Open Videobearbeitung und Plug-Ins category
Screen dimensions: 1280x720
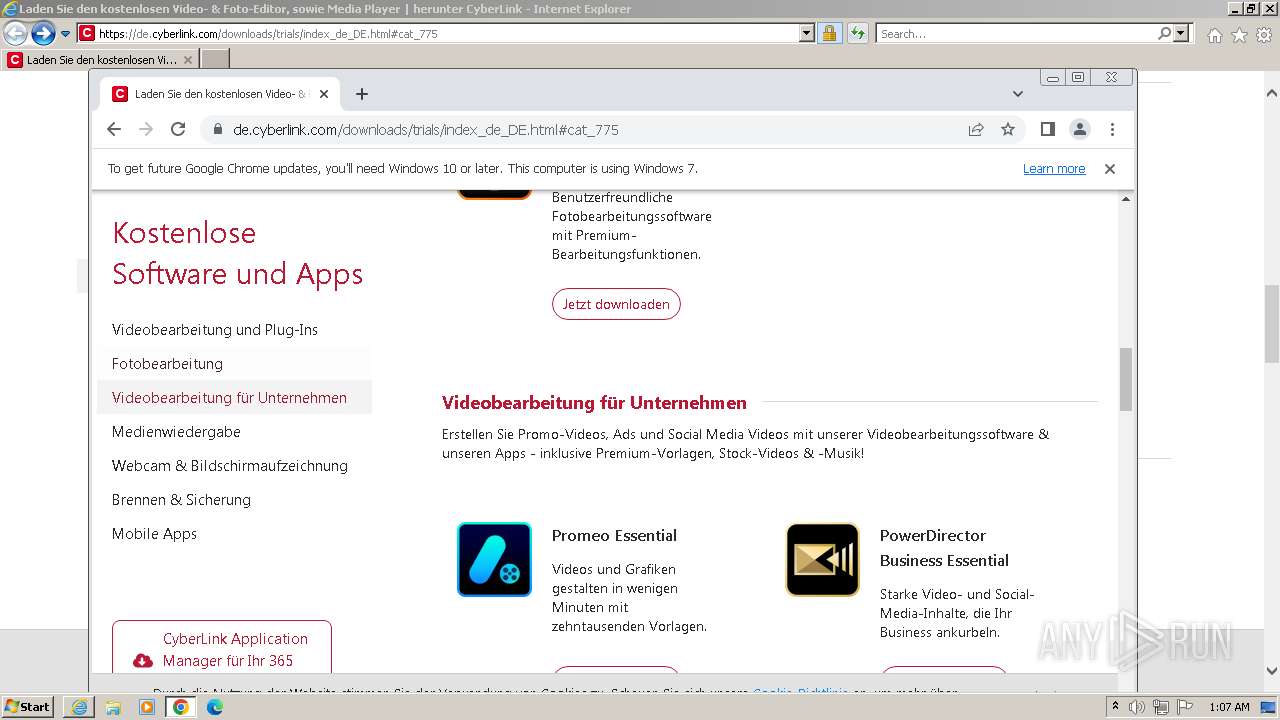click(215, 330)
